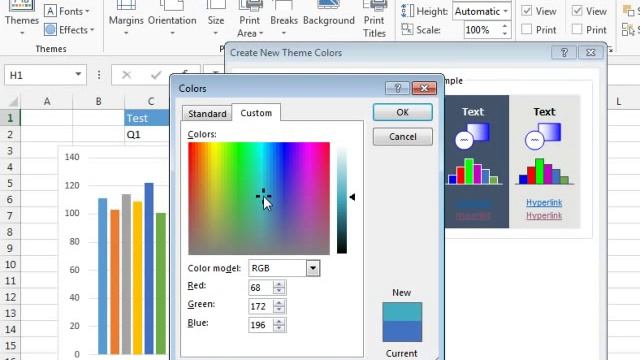640x360 pixels.
Task: Click the light sample preview chart
Action: [544, 171]
